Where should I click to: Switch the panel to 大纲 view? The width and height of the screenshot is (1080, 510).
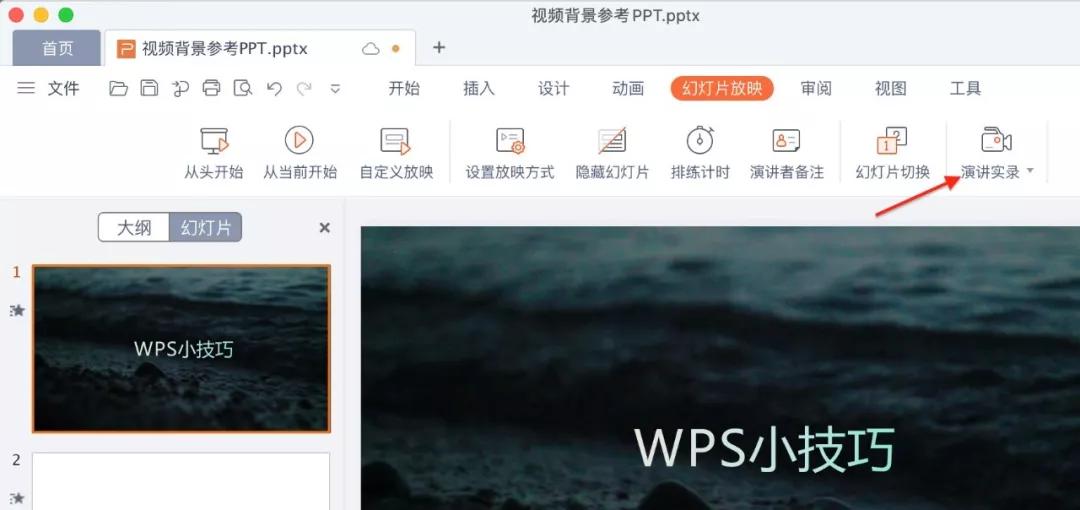(x=134, y=227)
